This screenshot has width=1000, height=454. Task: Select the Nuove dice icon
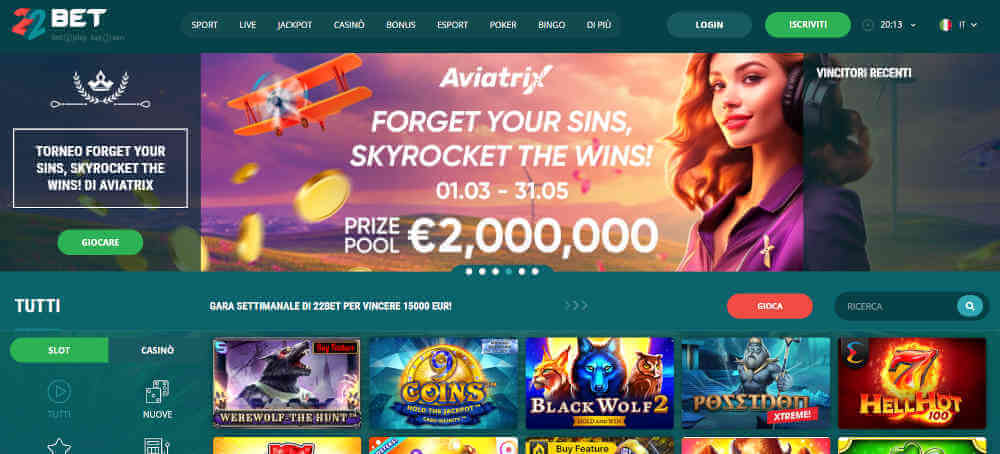pyautogui.click(x=157, y=392)
